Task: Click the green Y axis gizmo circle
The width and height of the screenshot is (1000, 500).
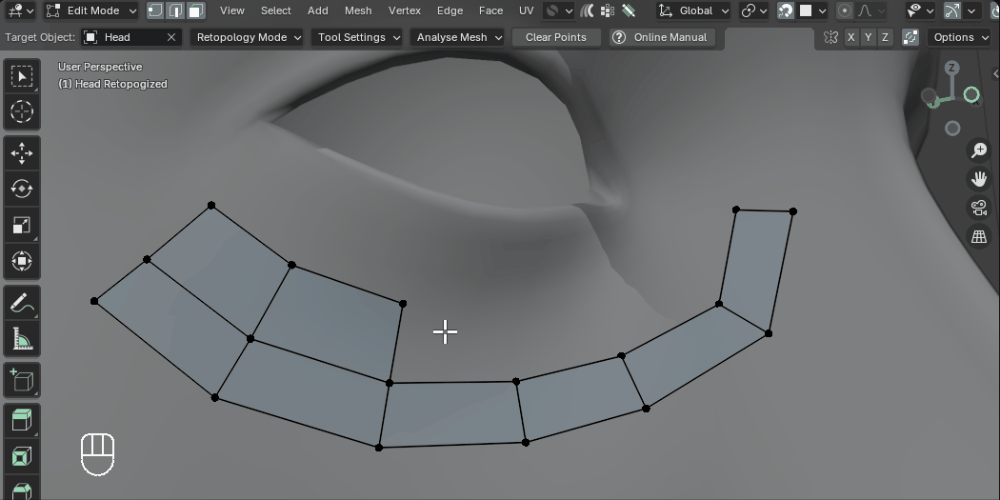Action: coord(971,95)
